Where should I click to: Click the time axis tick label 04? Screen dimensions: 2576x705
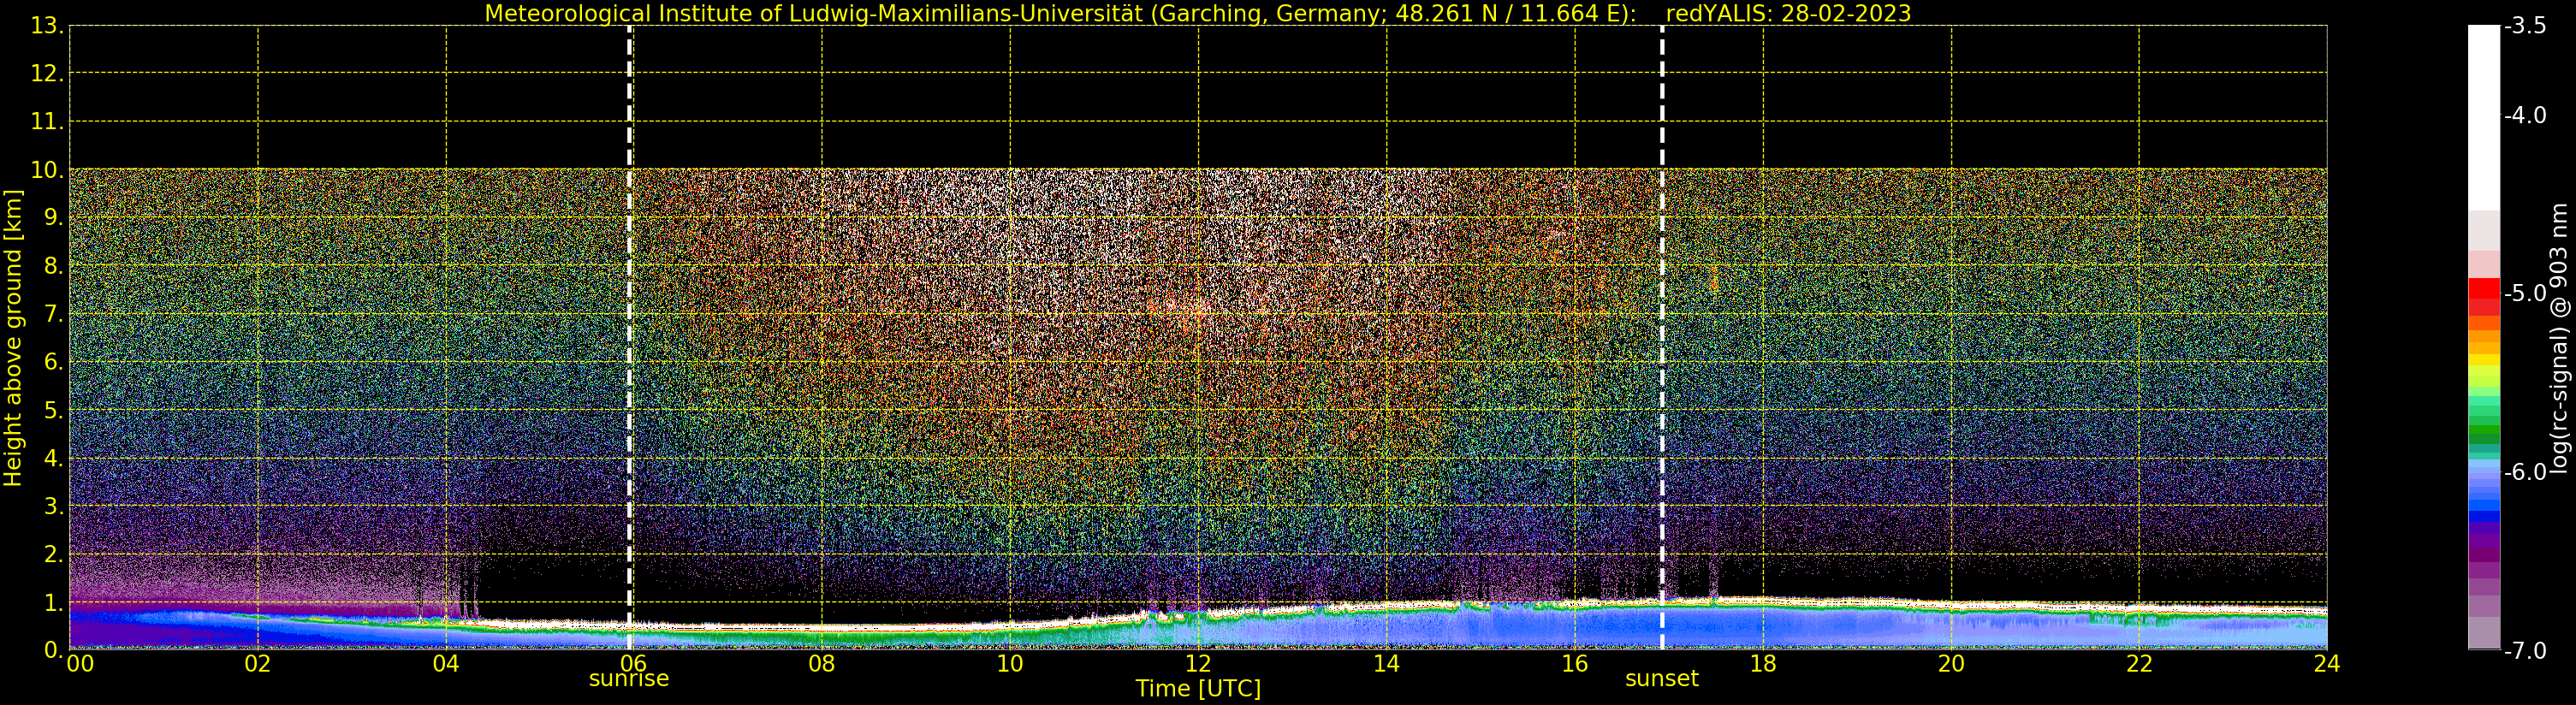coord(446,664)
